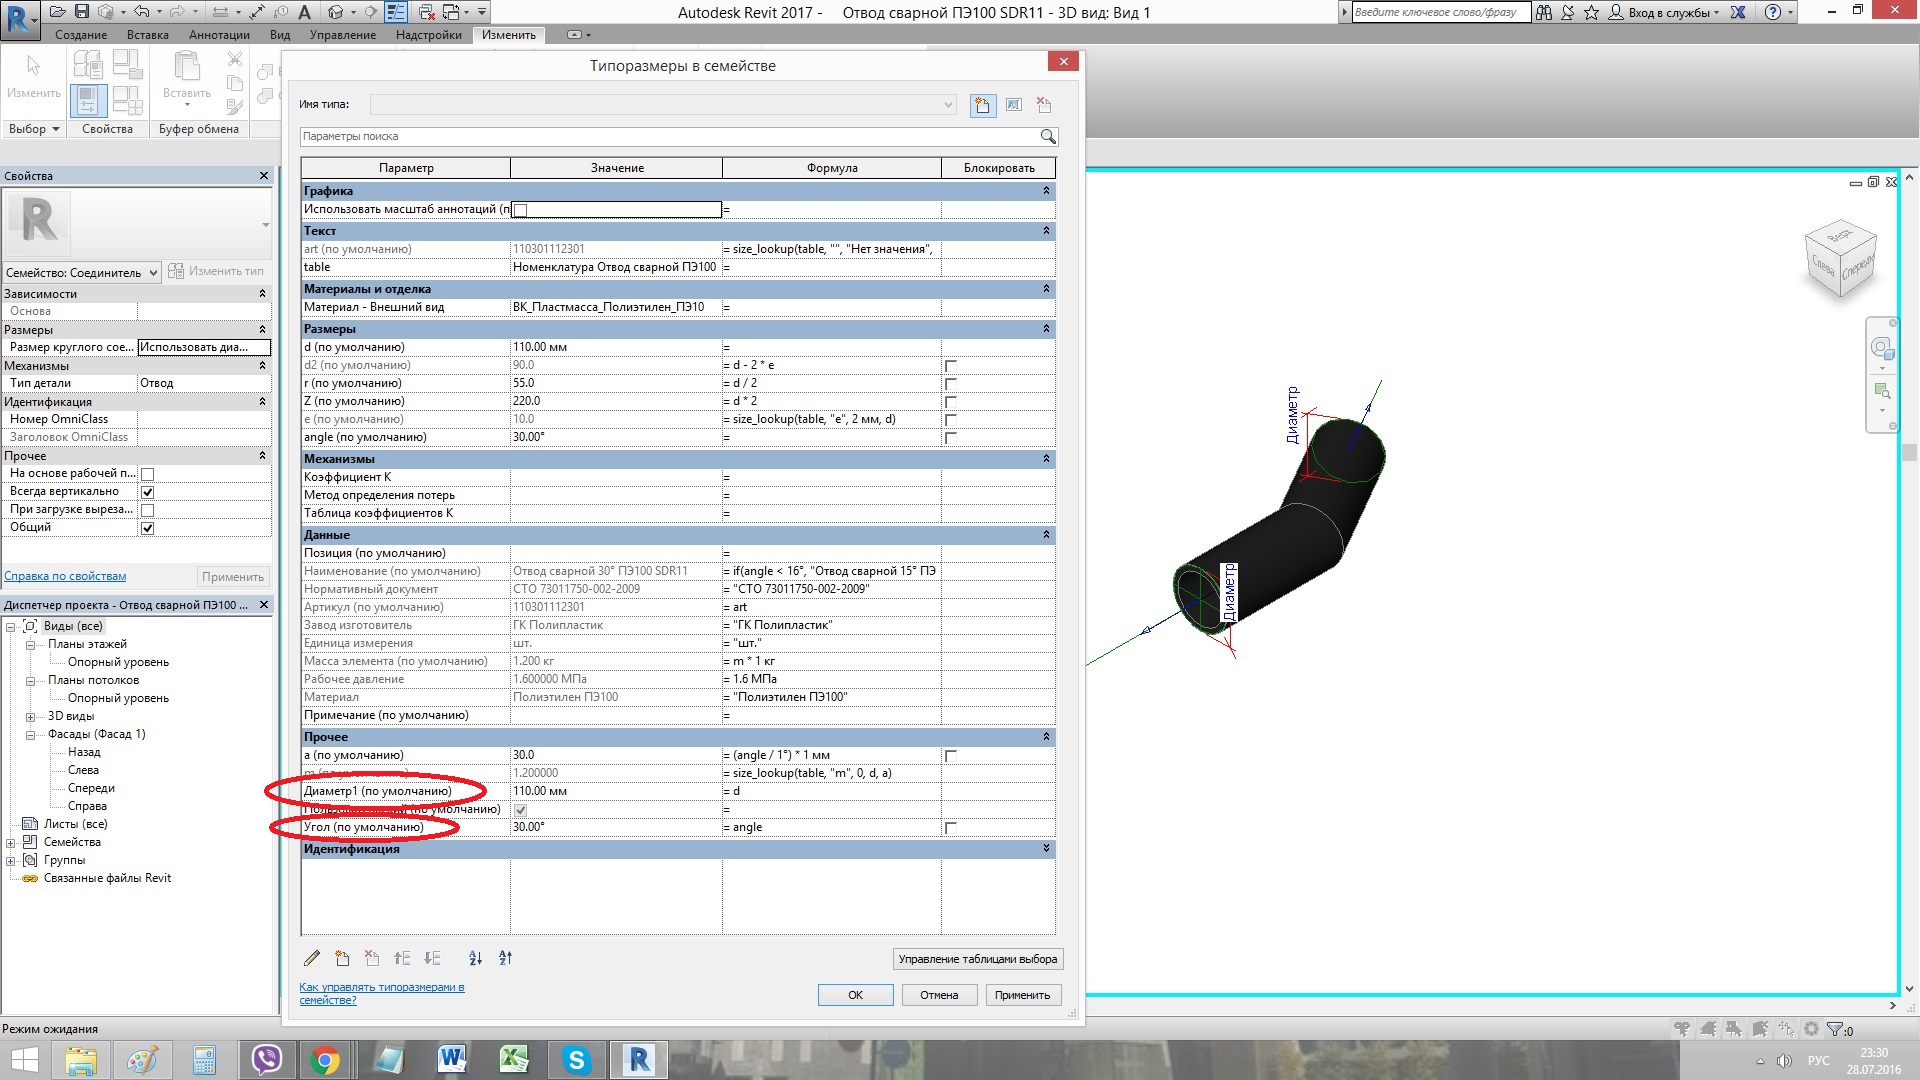Toggle 'Всегда вертикально' checkbox in Properties

[148, 492]
